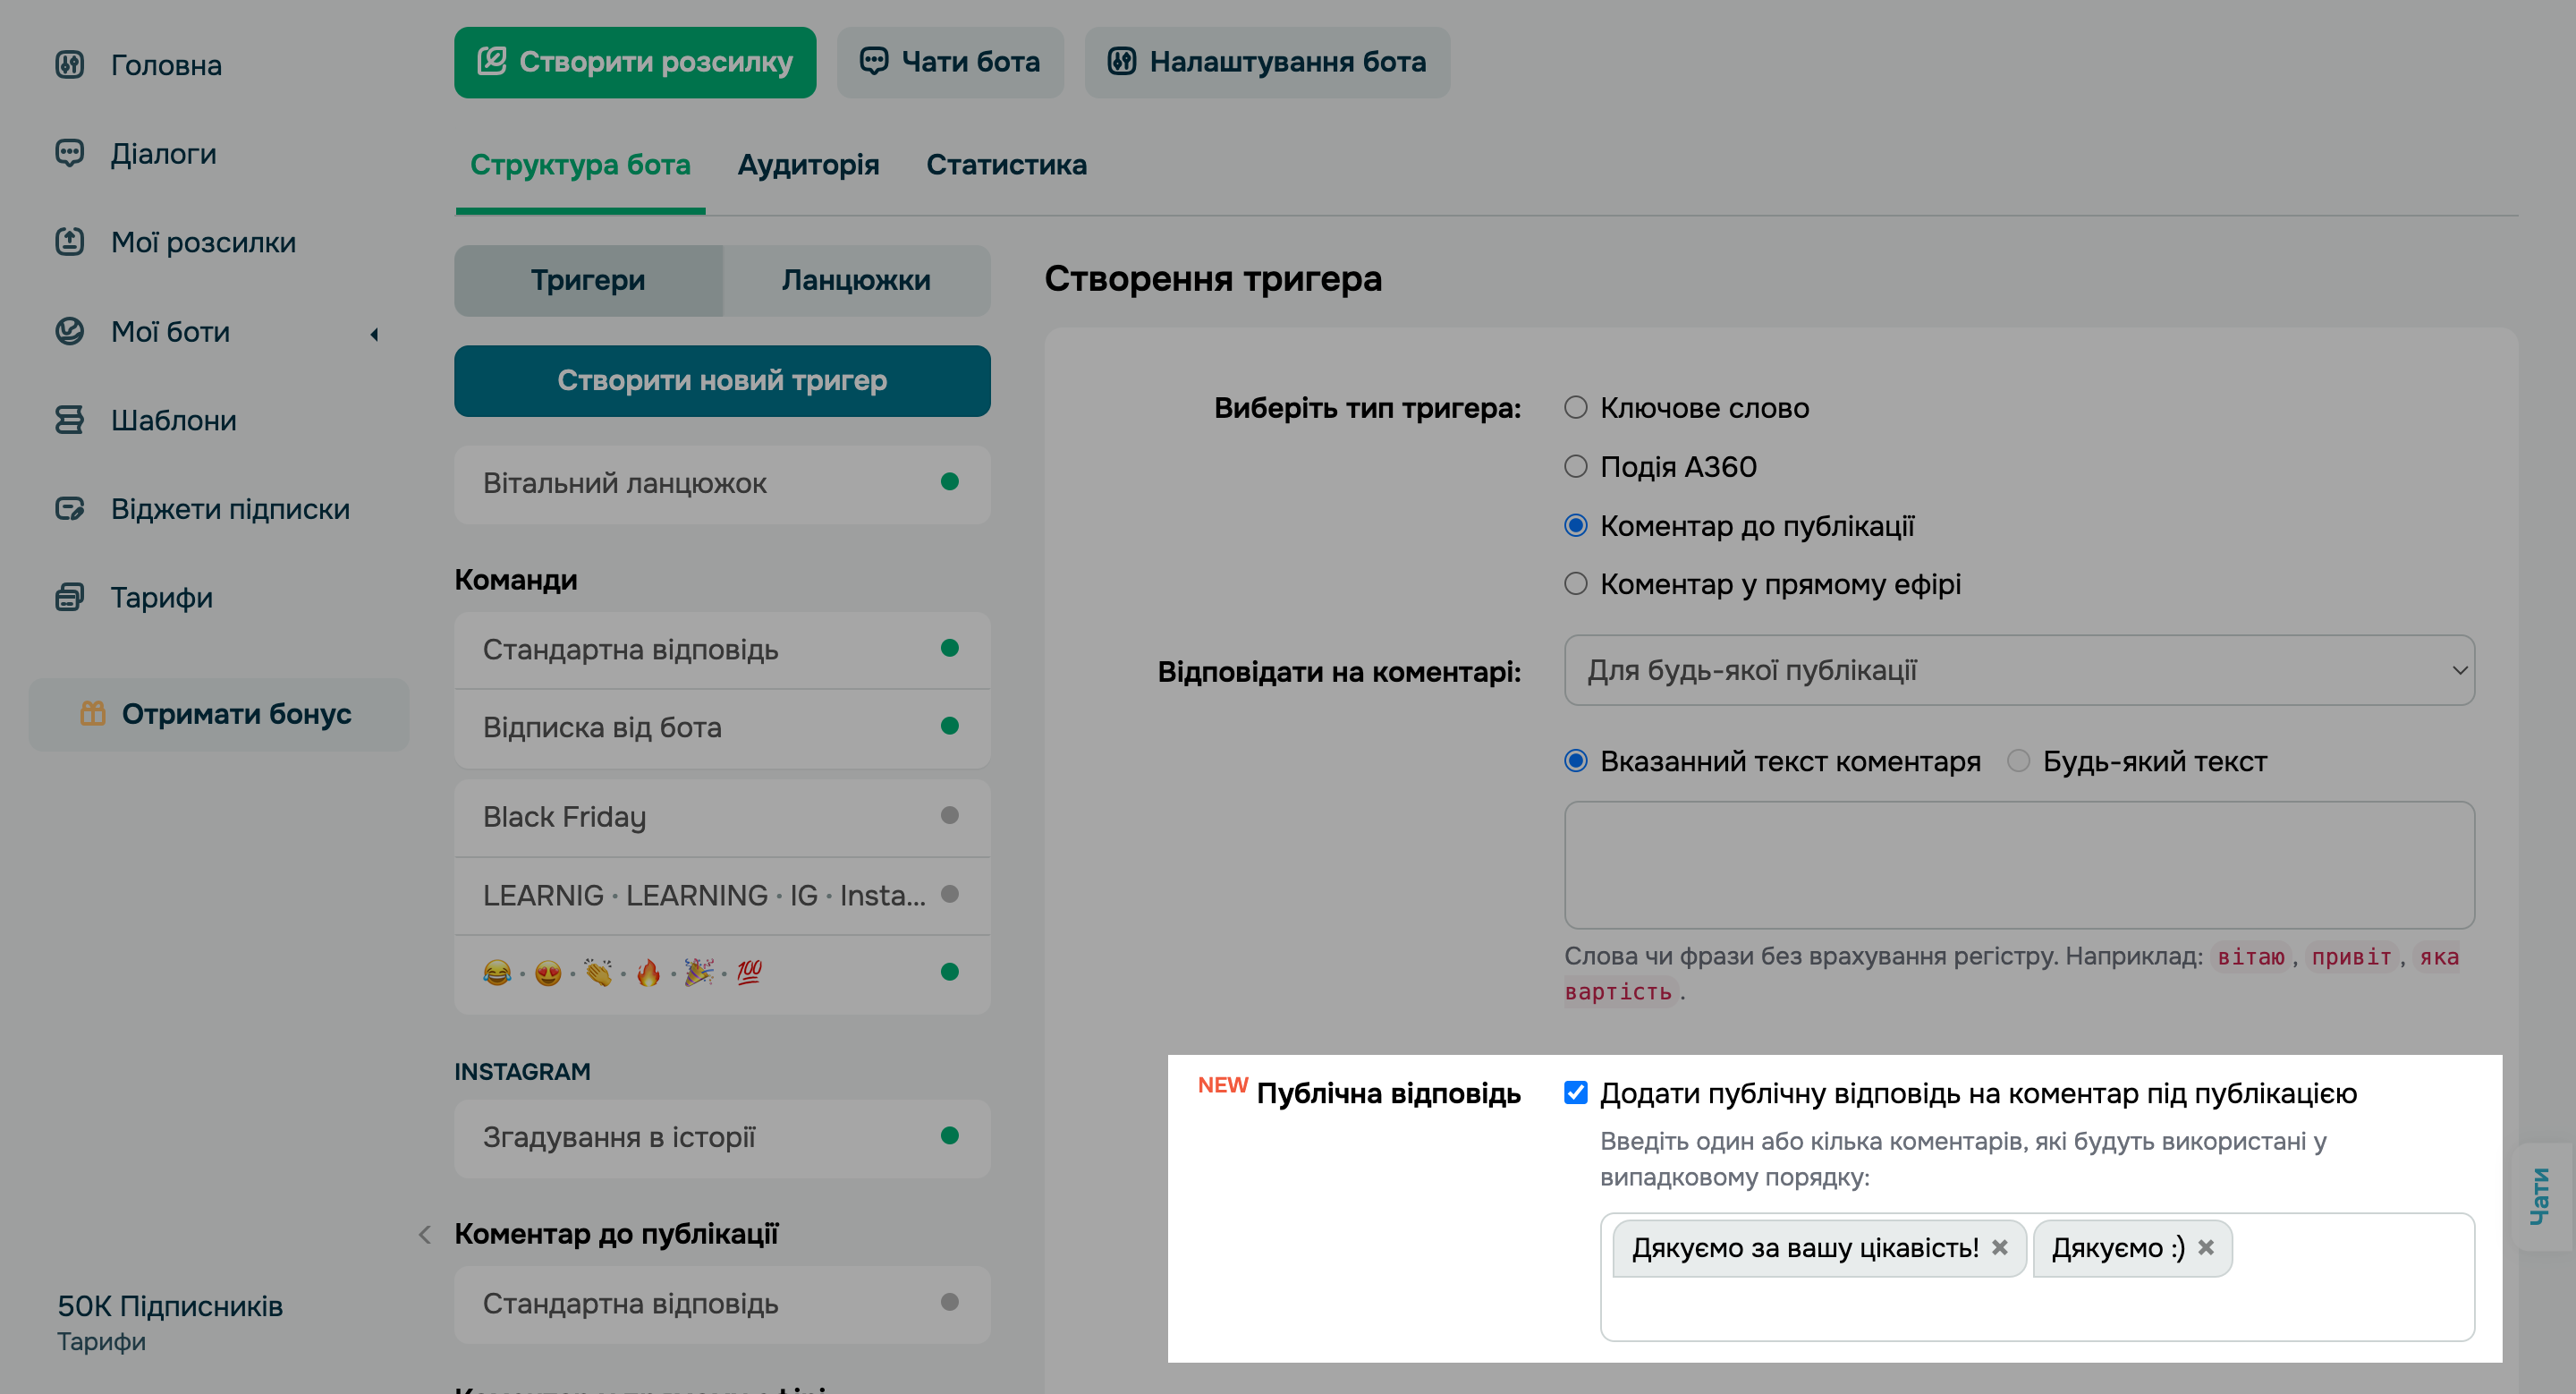This screenshot has width=2576, height=1394.
Task: Open Мої розсилки via its icon
Action: tap(70, 242)
